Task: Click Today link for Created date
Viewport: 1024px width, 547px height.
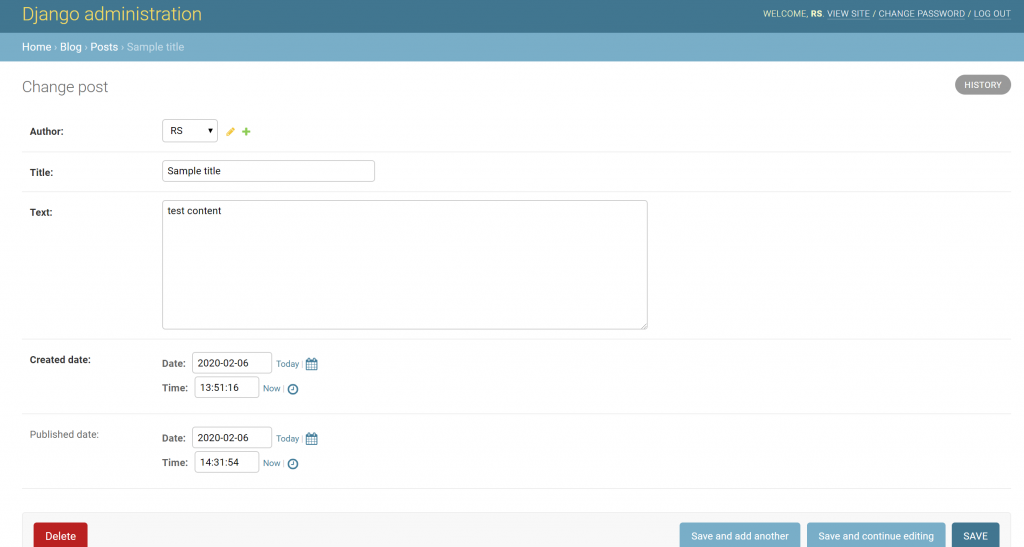Action: click(287, 364)
